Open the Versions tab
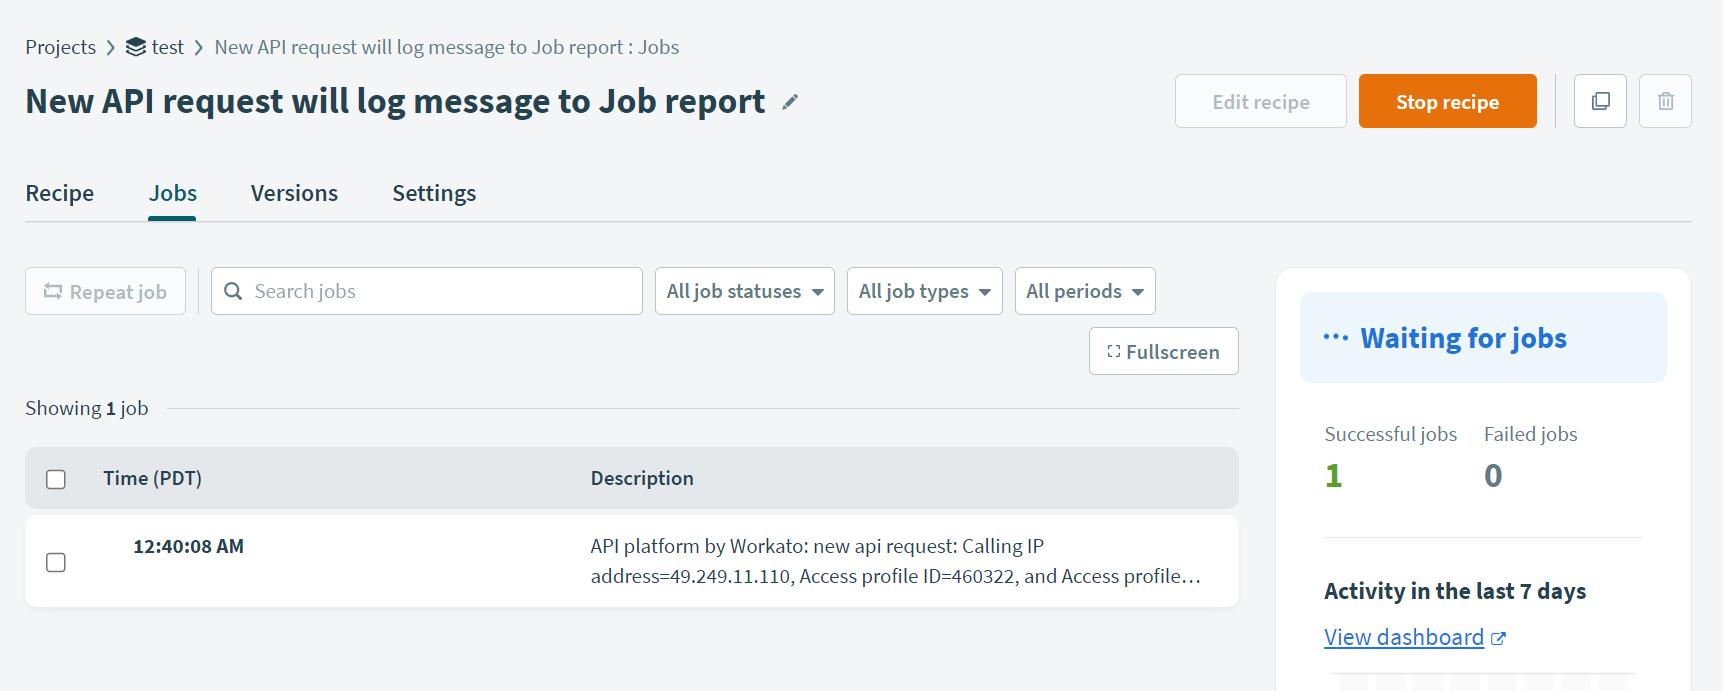The height and width of the screenshot is (691, 1723). click(294, 193)
